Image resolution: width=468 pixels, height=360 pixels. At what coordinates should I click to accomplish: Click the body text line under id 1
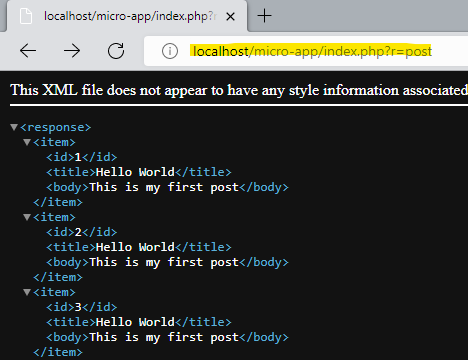(167, 187)
